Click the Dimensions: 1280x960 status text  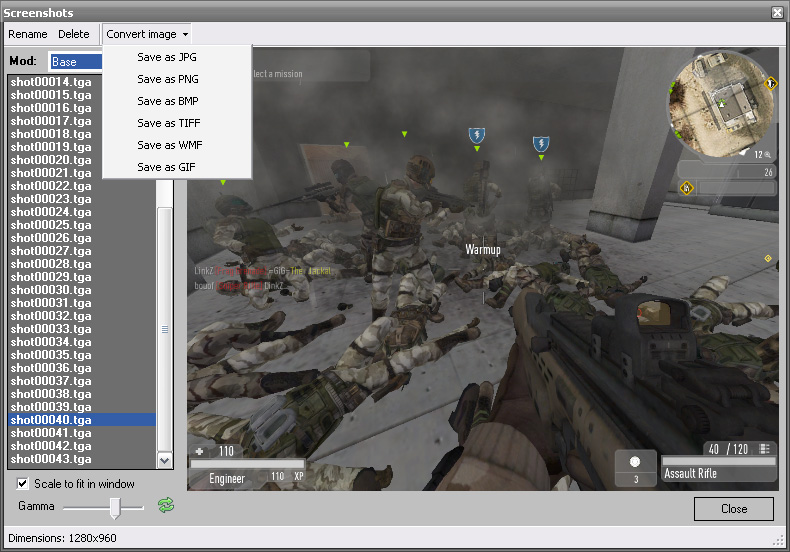click(x=62, y=538)
